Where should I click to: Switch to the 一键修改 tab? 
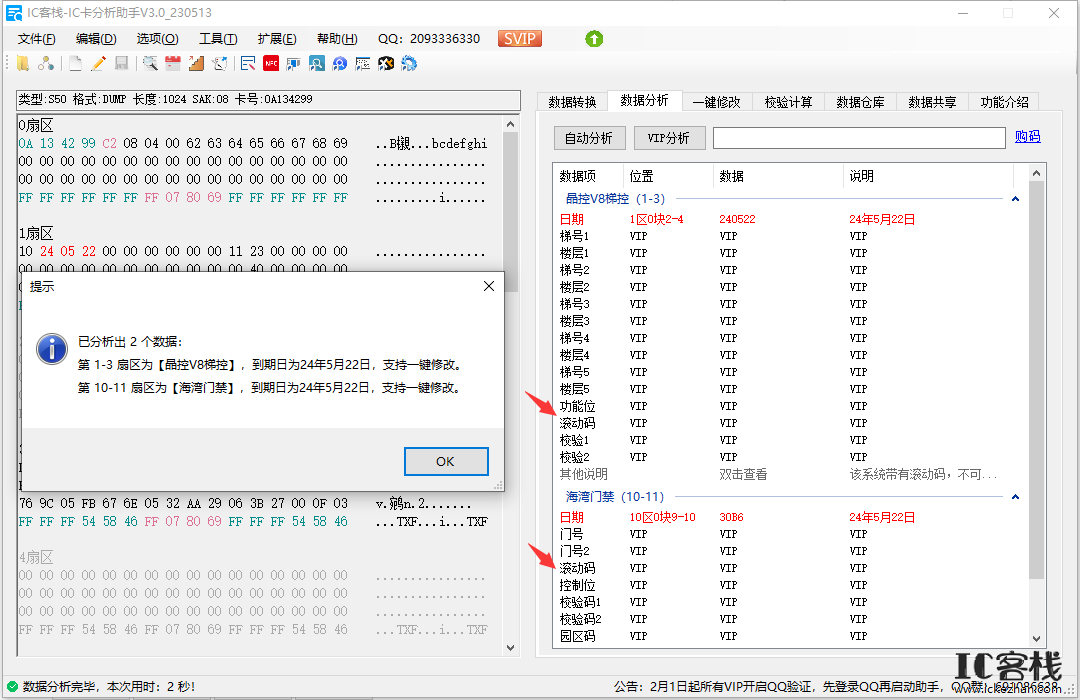(716, 102)
